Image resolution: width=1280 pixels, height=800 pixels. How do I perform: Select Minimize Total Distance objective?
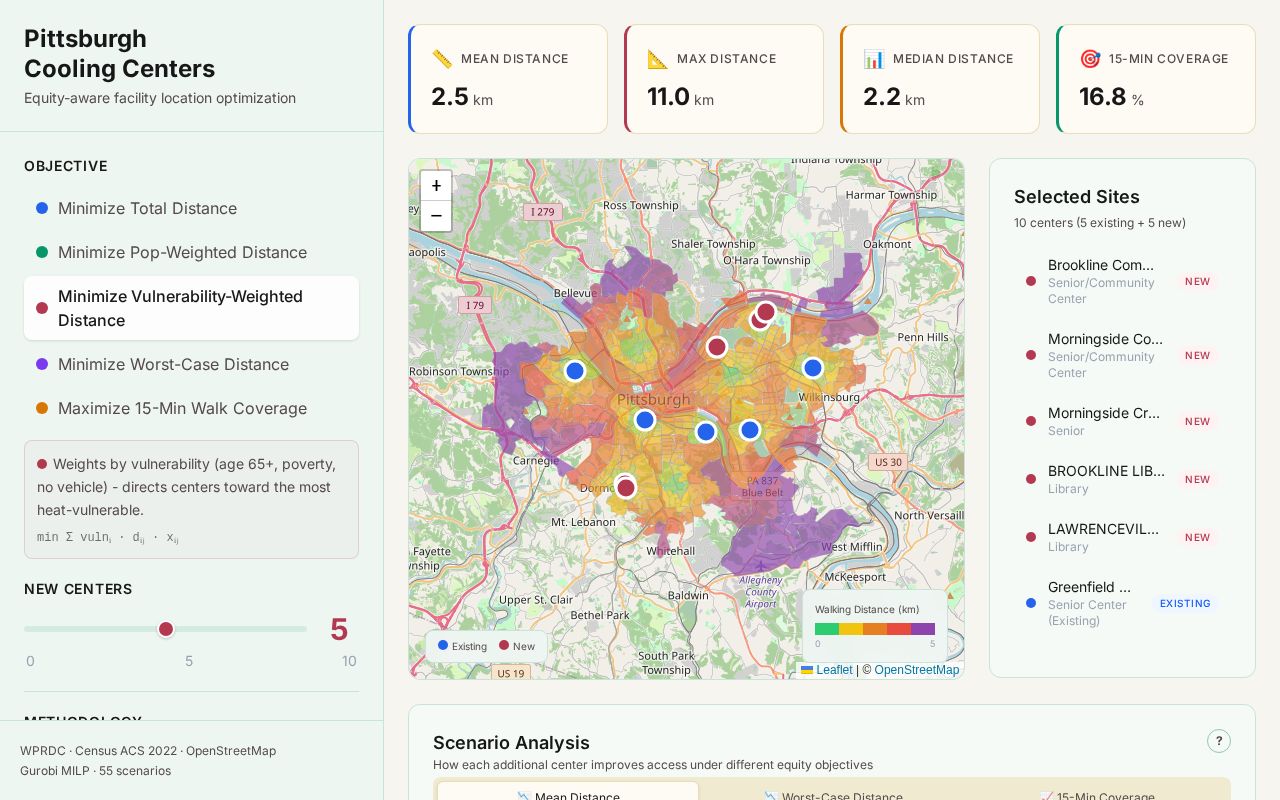click(191, 208)
